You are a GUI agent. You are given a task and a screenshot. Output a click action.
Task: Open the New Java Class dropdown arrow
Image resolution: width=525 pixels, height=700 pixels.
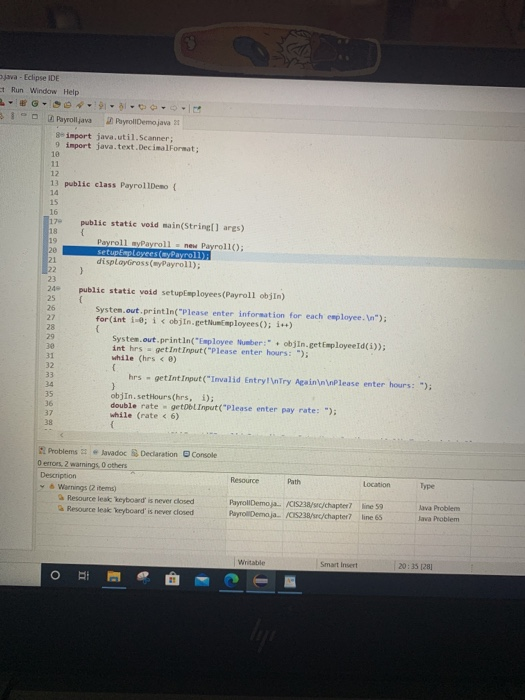(44, 104)
